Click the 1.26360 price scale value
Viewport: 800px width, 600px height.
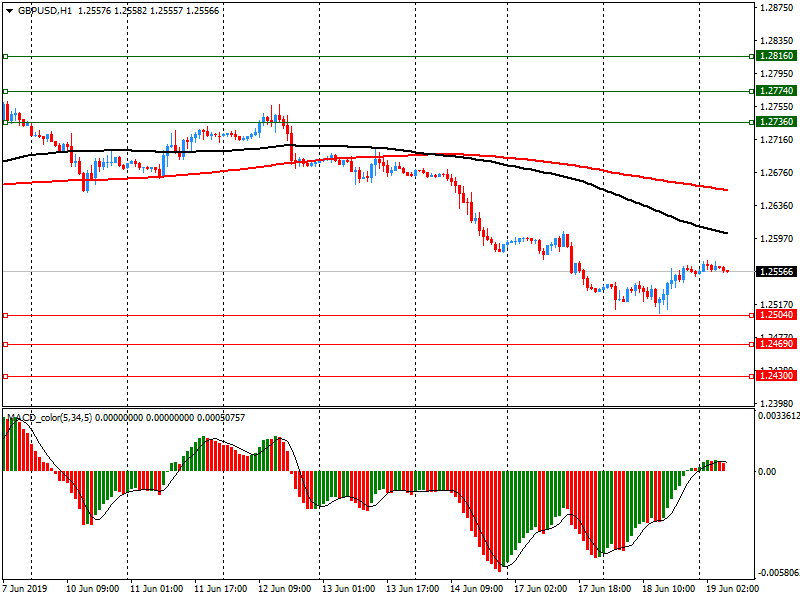coord(777,206)
